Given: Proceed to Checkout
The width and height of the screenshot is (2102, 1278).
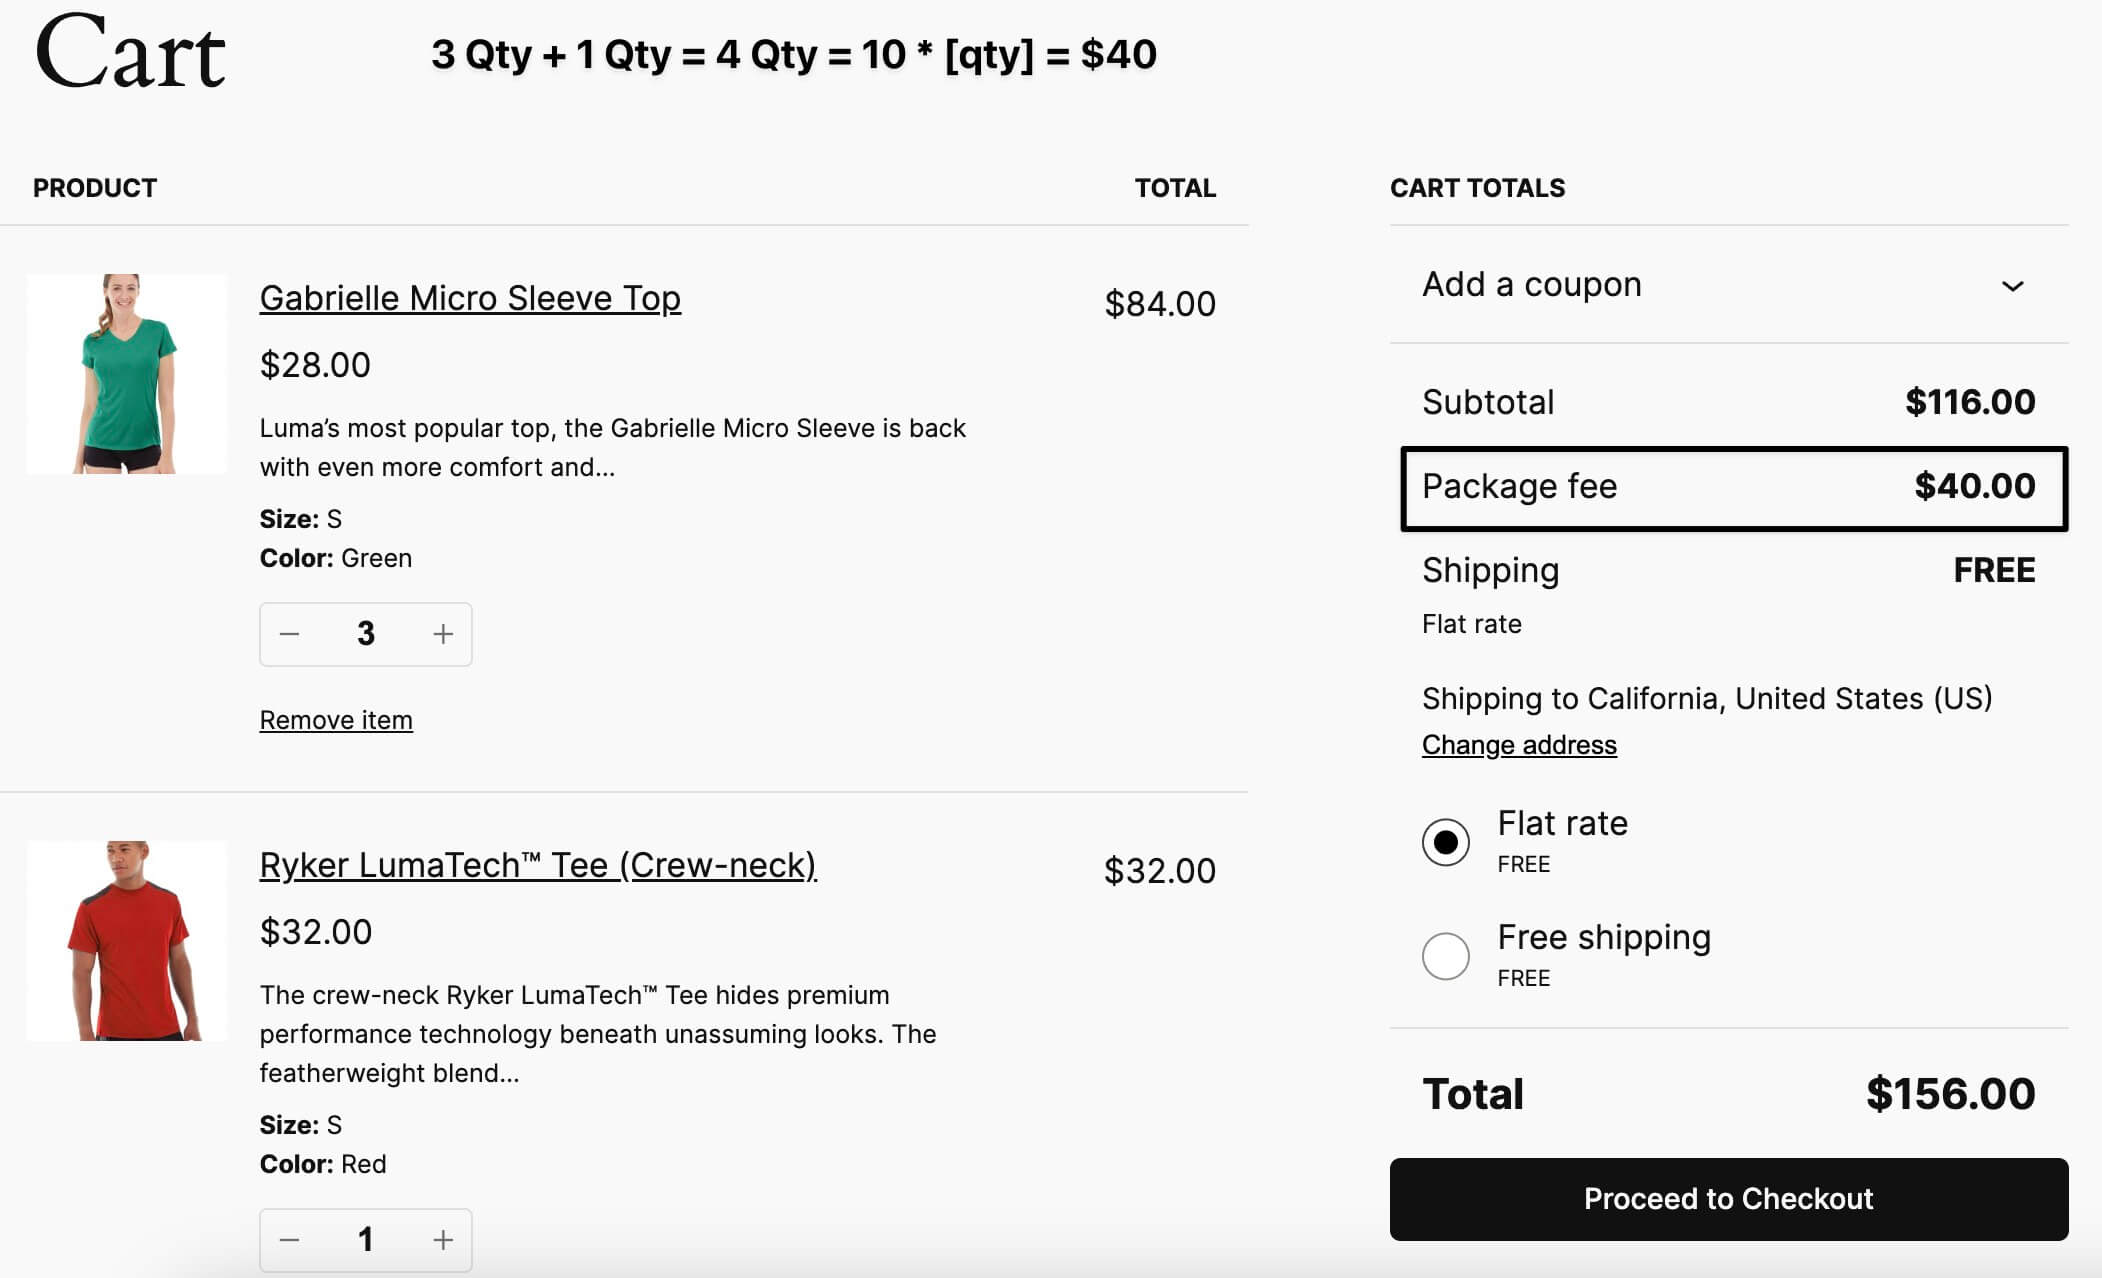Looking at the screenshot, I should [x=1728, y=1199].
